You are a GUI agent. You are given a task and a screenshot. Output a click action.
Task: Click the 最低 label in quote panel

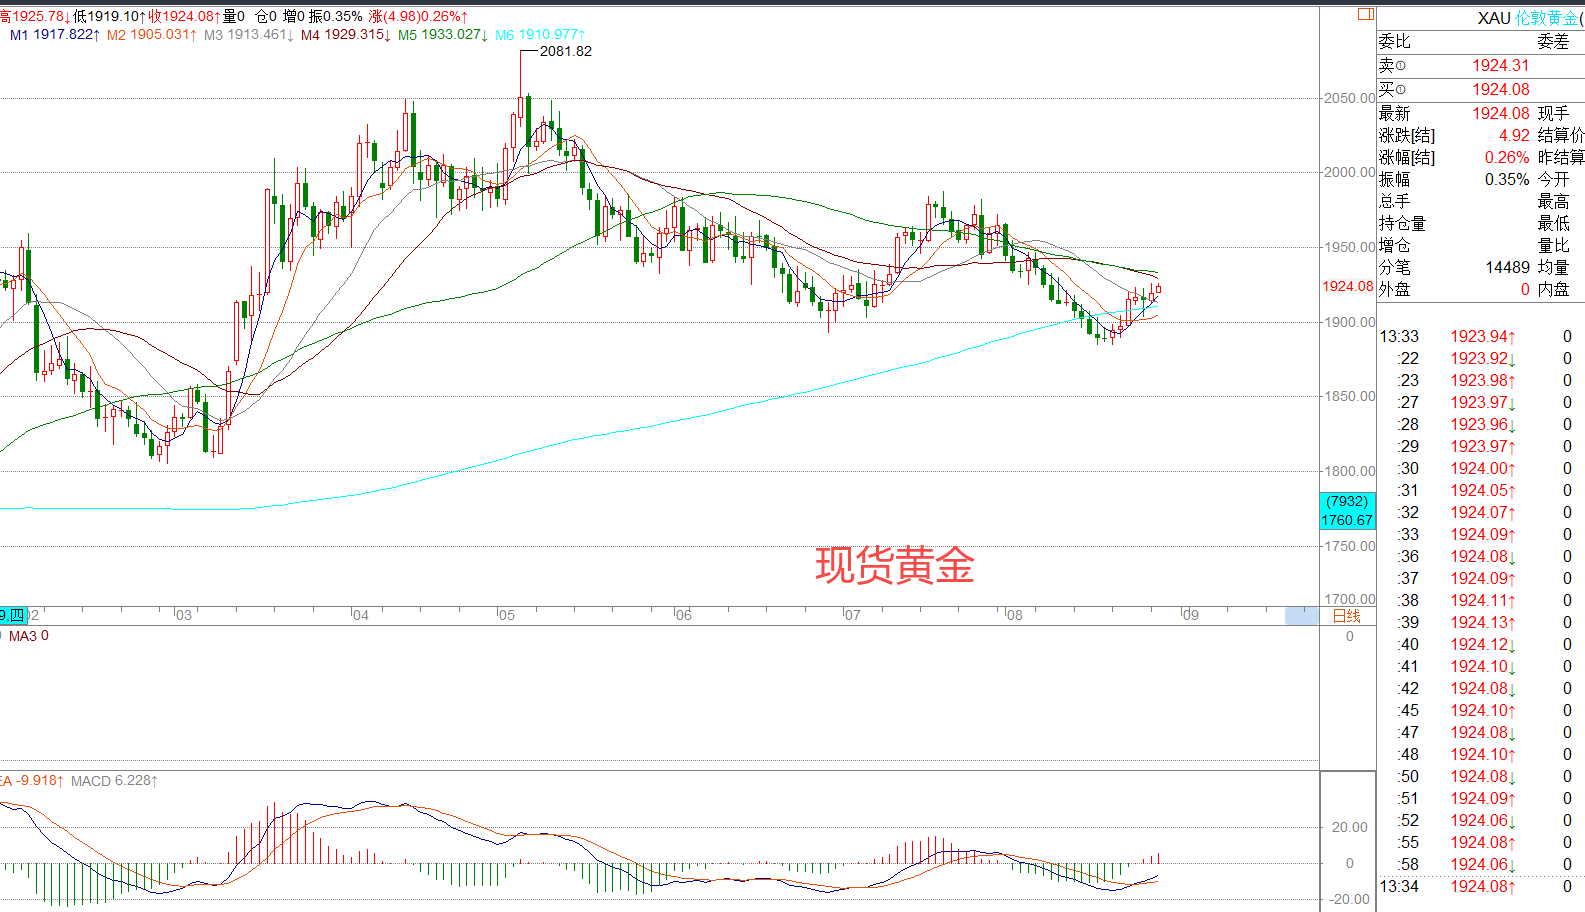tap(1553, 223)
